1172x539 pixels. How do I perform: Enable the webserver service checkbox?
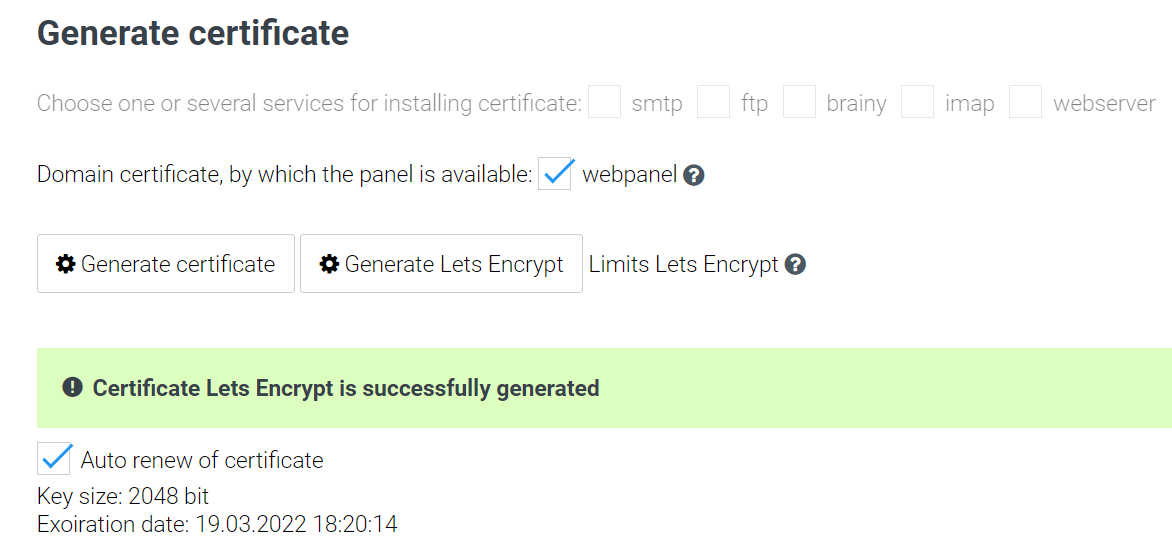[x=1026, y=102]
